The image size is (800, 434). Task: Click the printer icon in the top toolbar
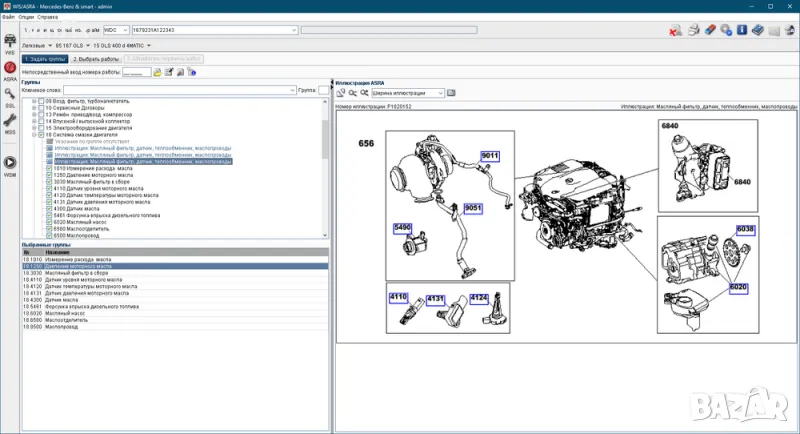point(693,30)
